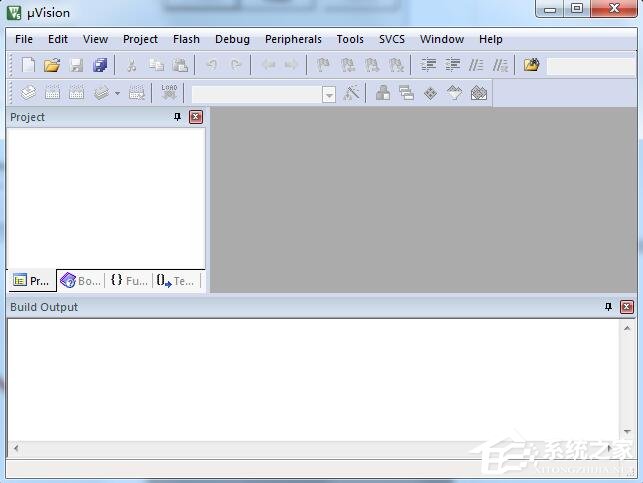Open the batch build dropdown arrow
Image resolution: width=643 pixels, height=483 pixels.
tap(117, 93)
